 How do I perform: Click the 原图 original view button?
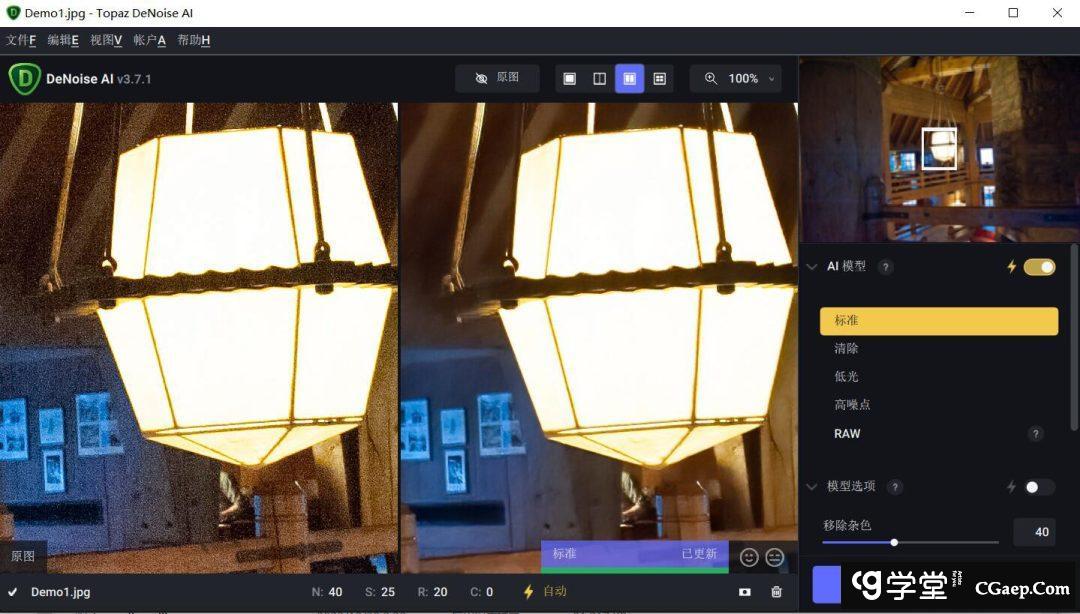[497, 78]
